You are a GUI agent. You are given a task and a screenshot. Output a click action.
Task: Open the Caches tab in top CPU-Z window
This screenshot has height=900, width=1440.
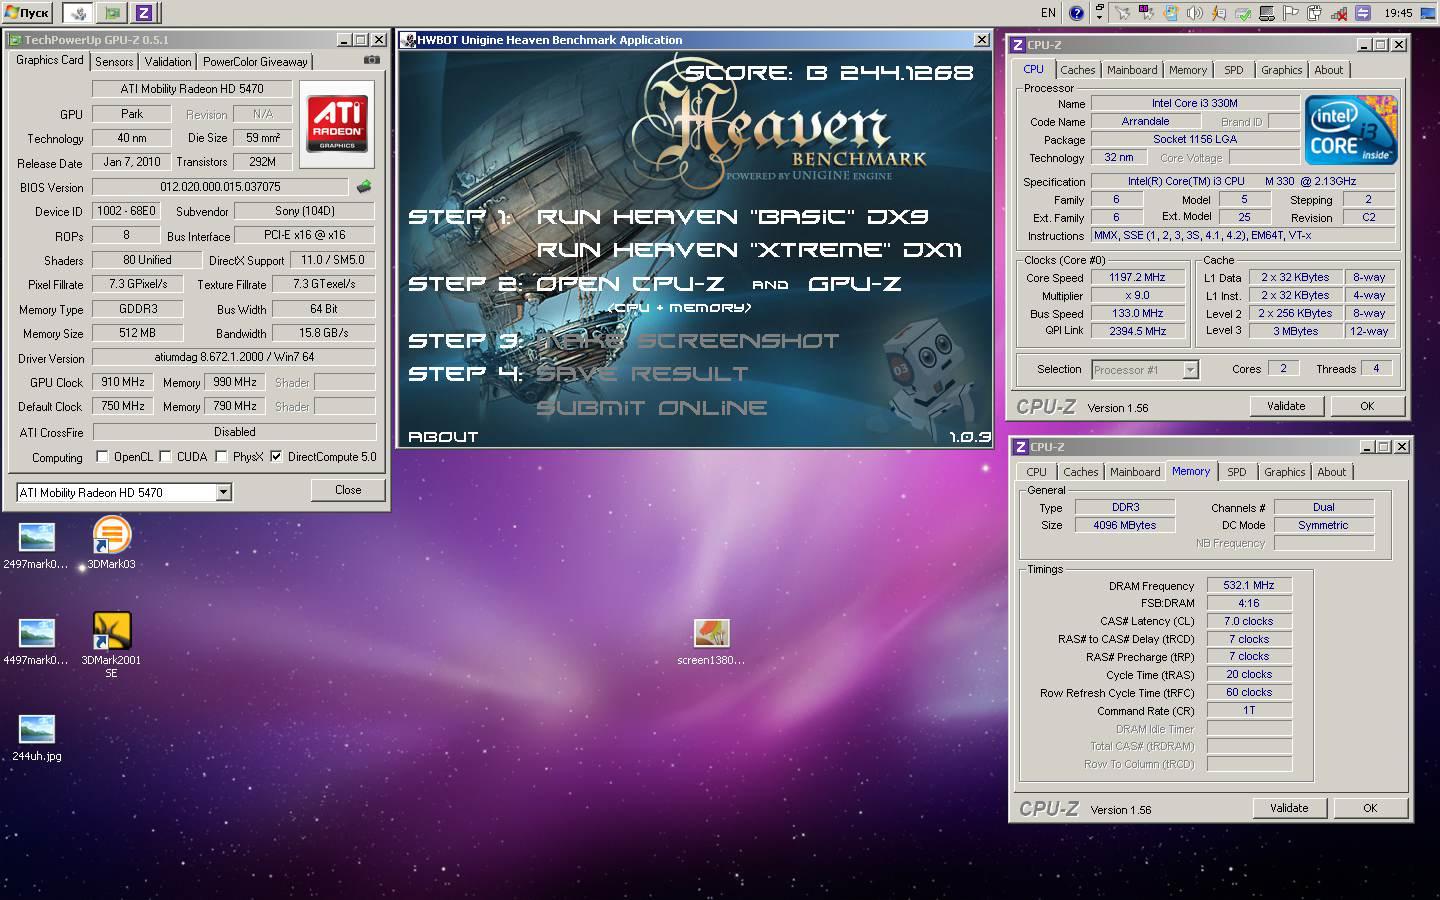pyautogui.click(x=1078, y=70)
